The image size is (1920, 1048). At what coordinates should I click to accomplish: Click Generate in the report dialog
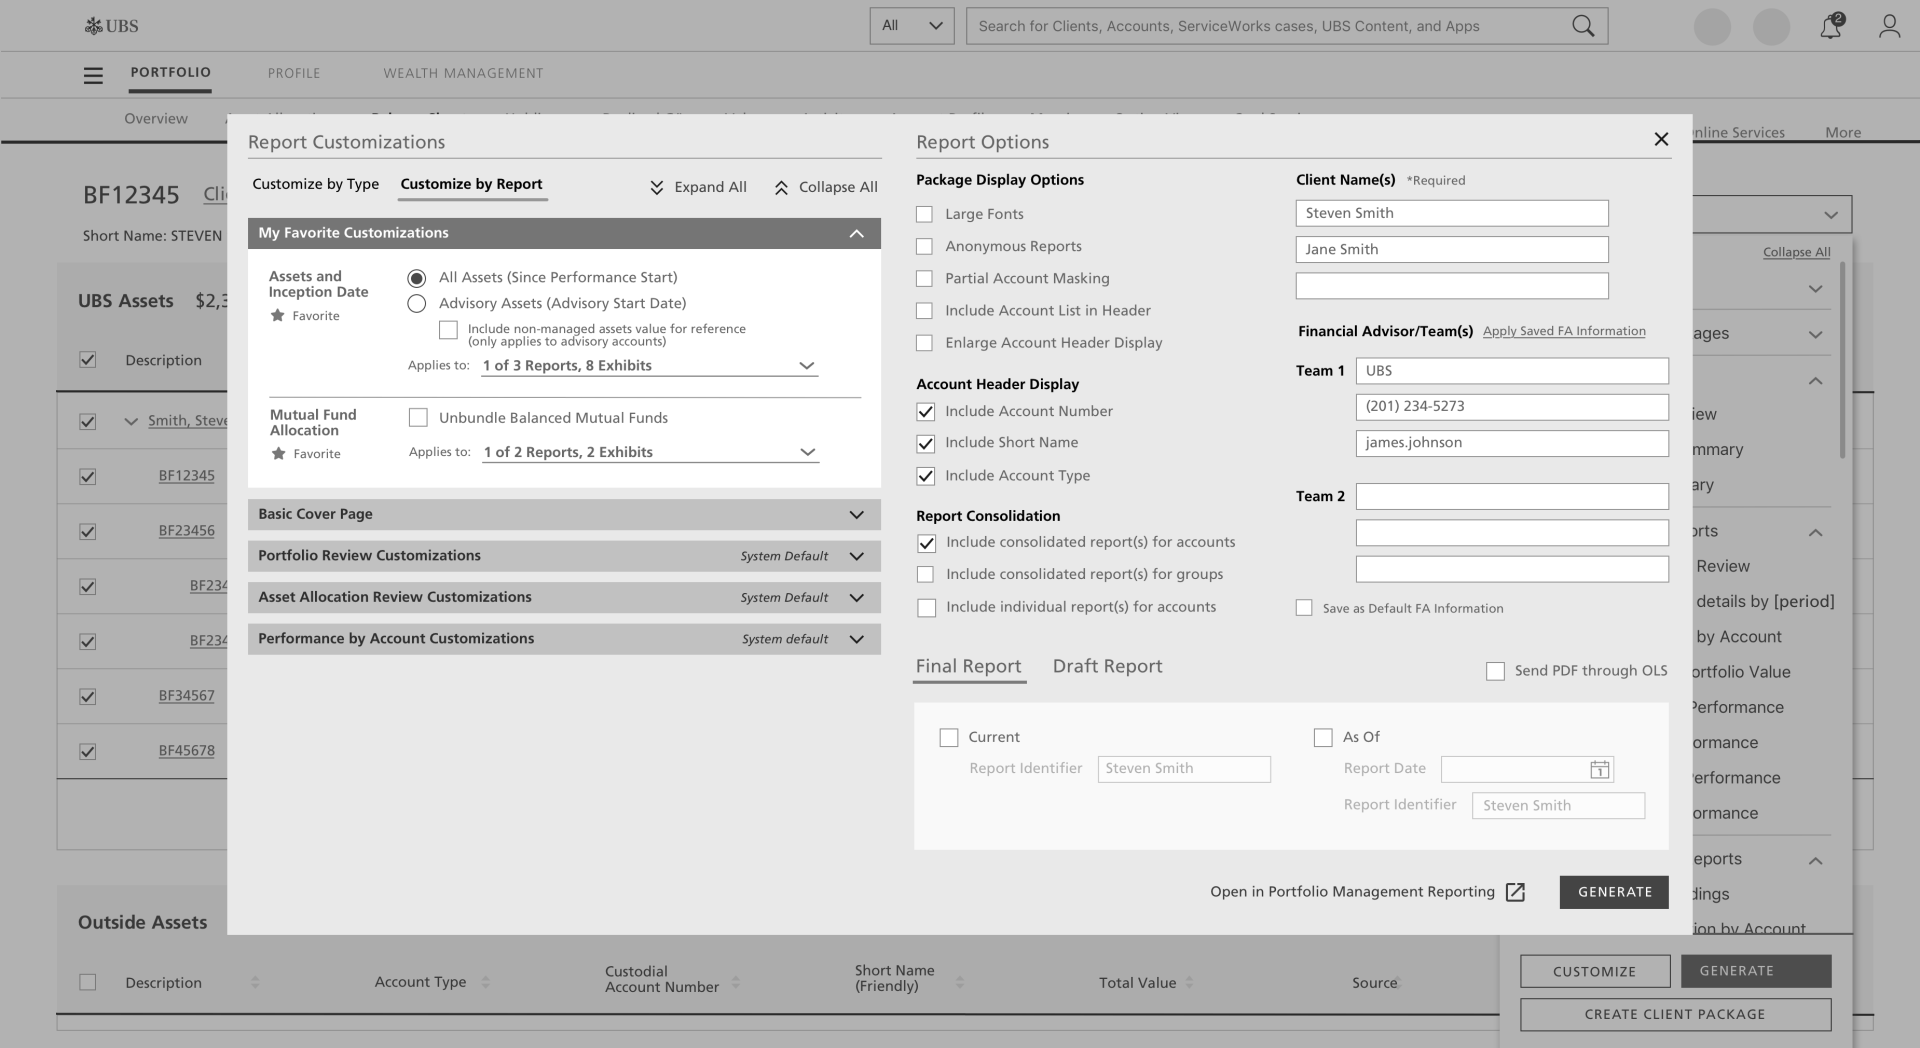click(x=1614, y=892)
